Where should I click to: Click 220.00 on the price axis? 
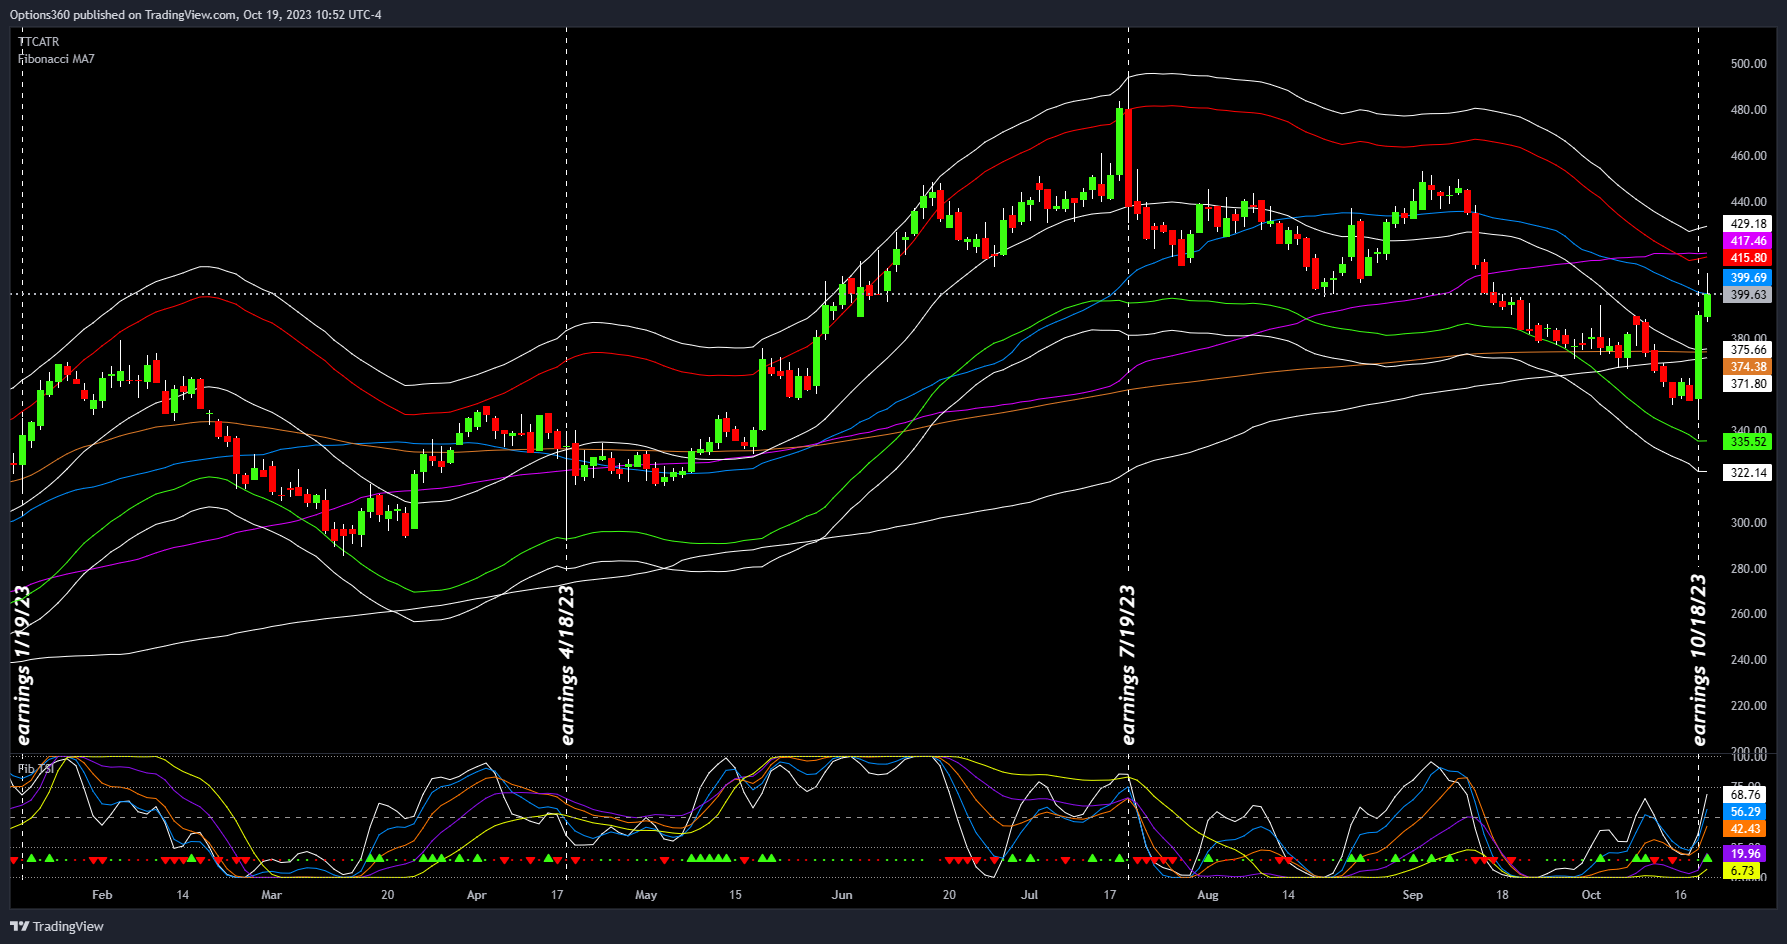click(1748, 706)
